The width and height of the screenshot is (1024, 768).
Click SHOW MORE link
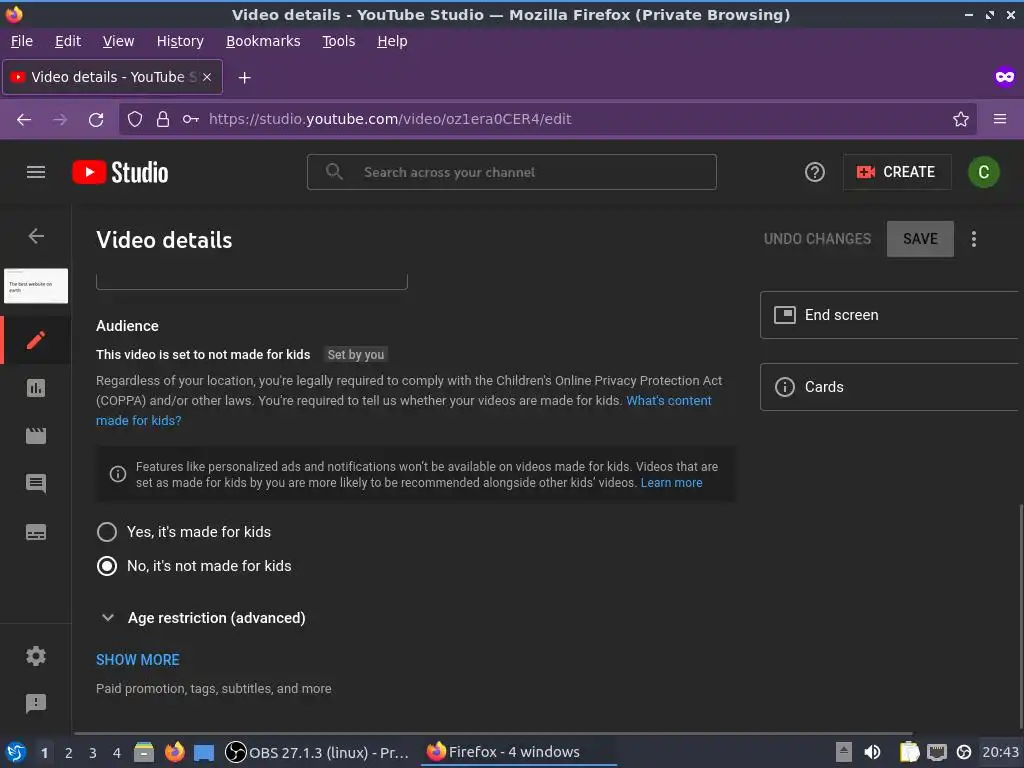138,660
